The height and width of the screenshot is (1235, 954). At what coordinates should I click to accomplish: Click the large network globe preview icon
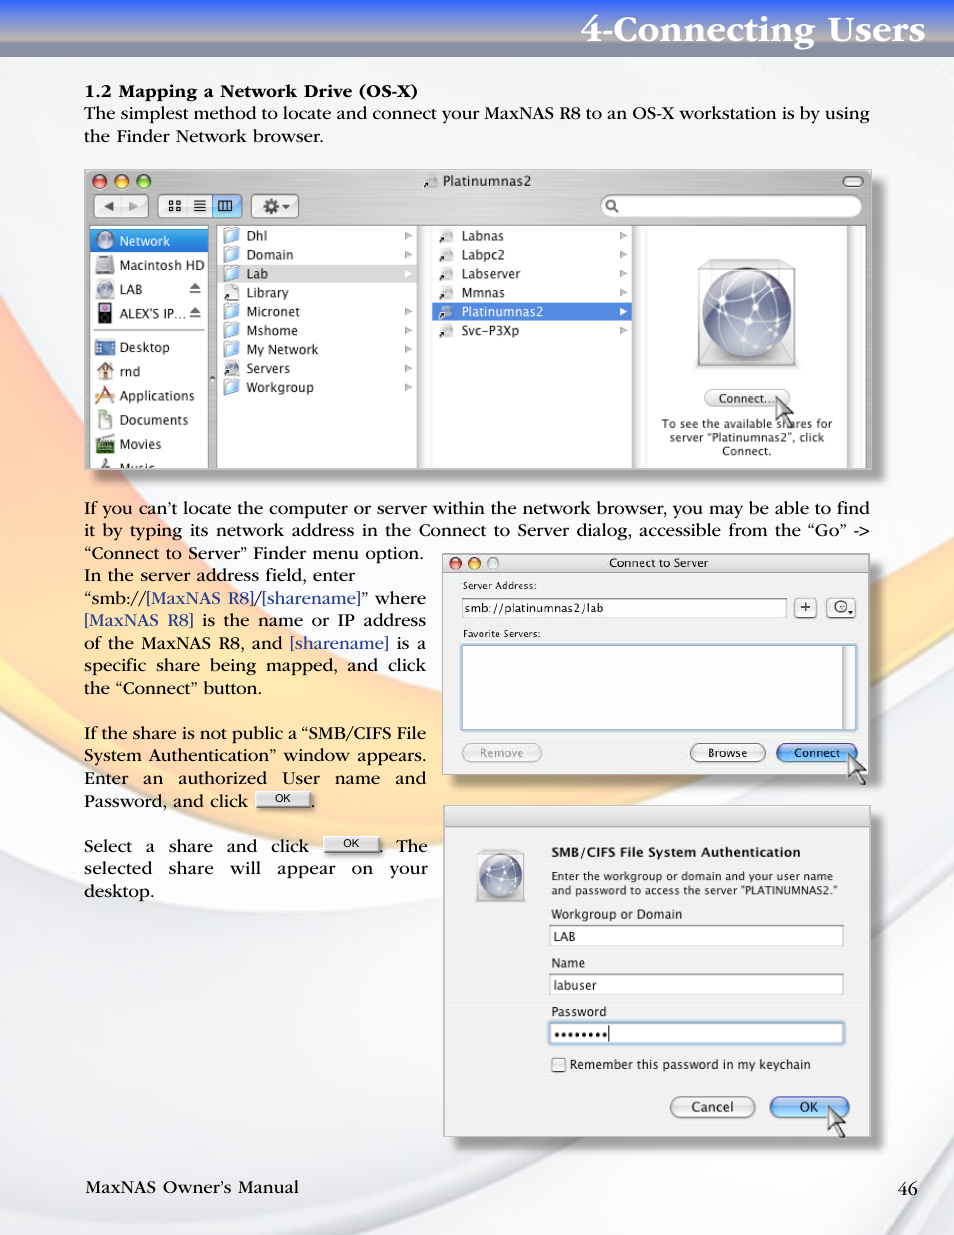tap(746, 314)
